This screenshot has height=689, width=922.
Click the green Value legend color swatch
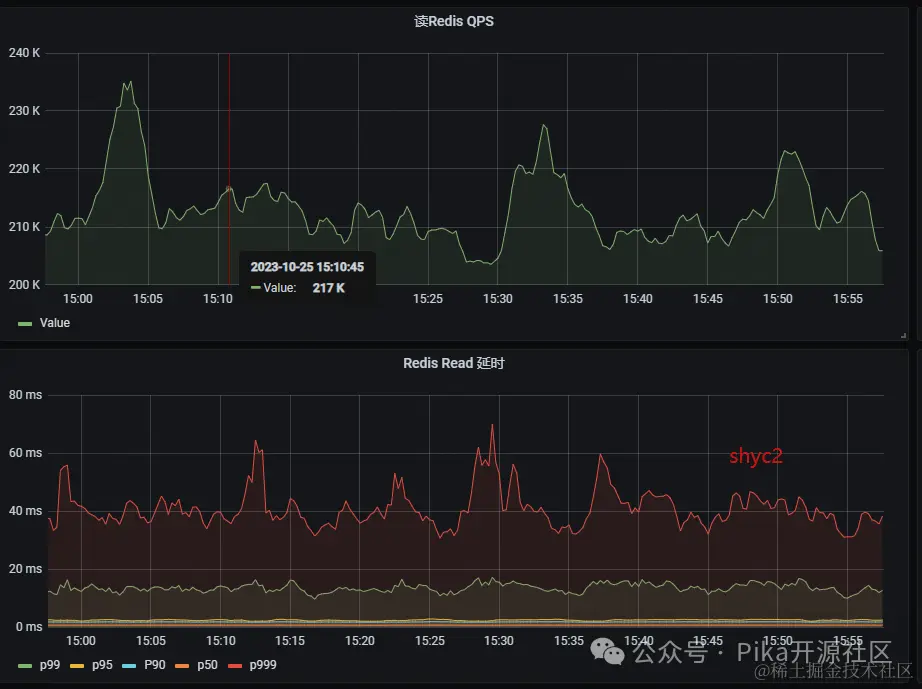[25, 324]
